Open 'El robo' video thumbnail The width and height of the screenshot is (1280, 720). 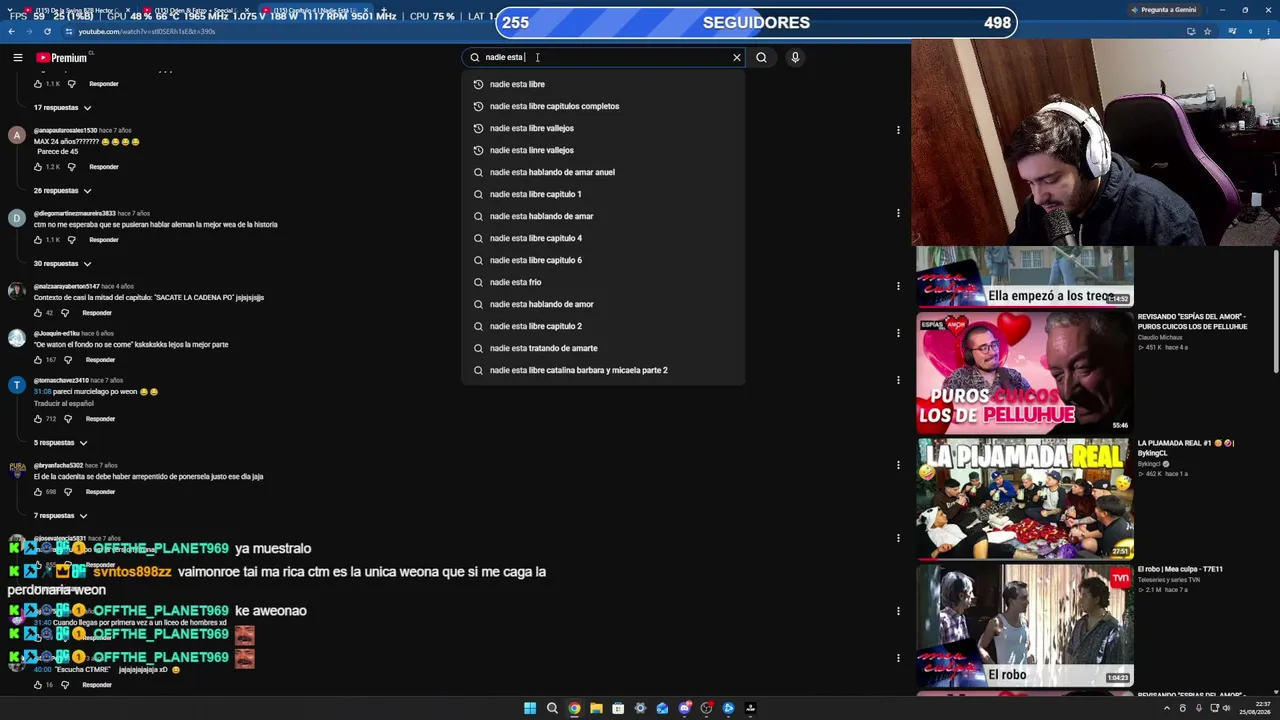pyautogui.click(x=1025, y=625)
